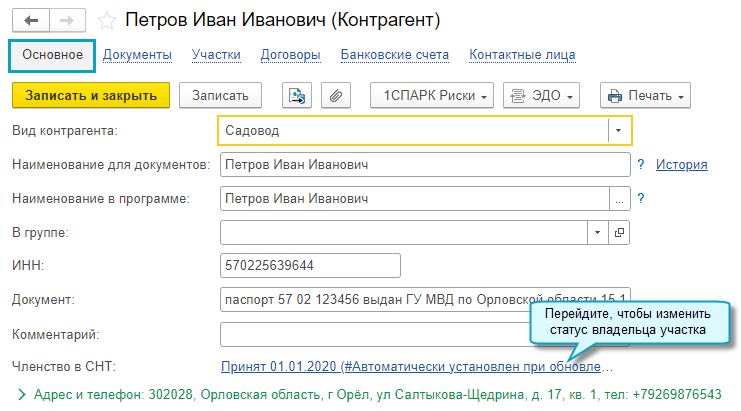
Task: Open the История link
Action: (682, 165)
